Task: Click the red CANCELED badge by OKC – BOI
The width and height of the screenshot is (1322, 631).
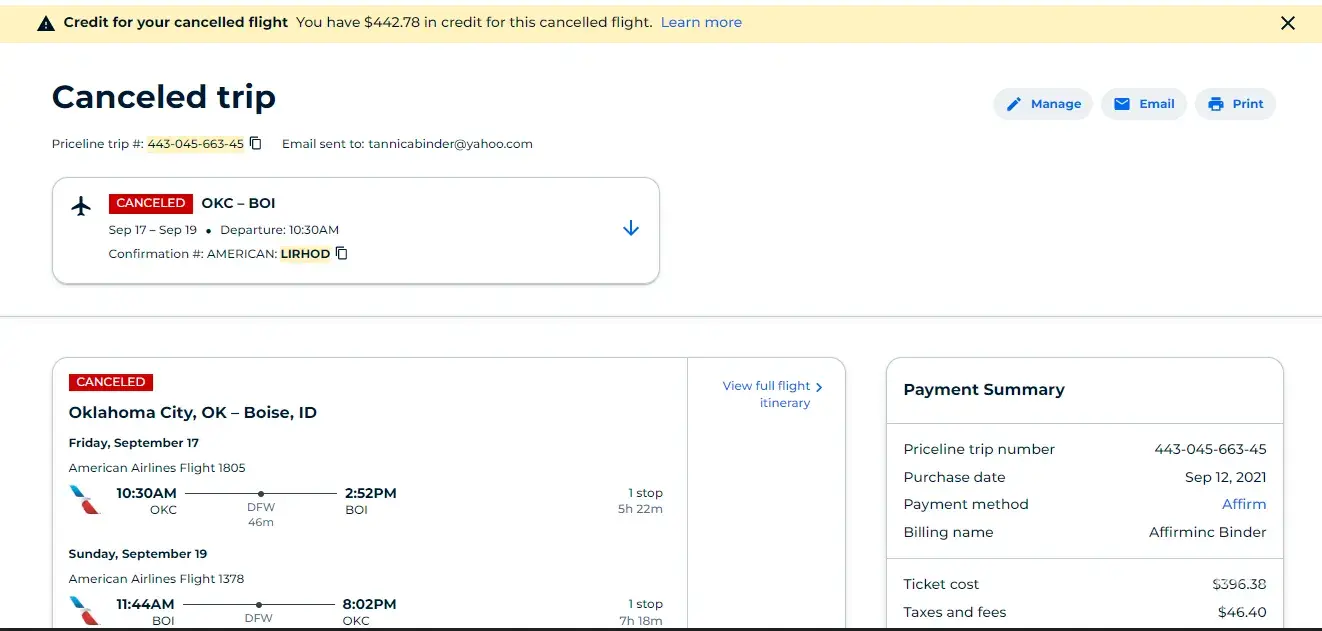Action: [x=150, y=203]
